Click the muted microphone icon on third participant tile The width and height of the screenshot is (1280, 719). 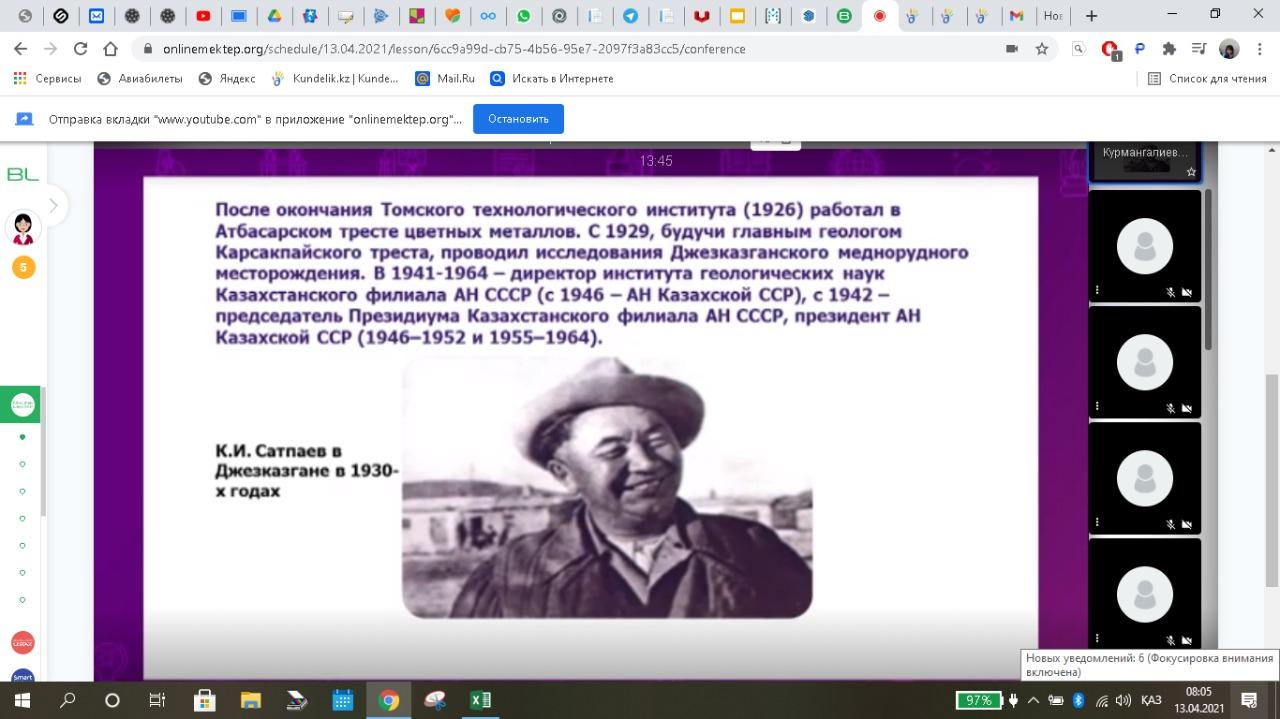pyautogui.click(x=1170, y=523)
